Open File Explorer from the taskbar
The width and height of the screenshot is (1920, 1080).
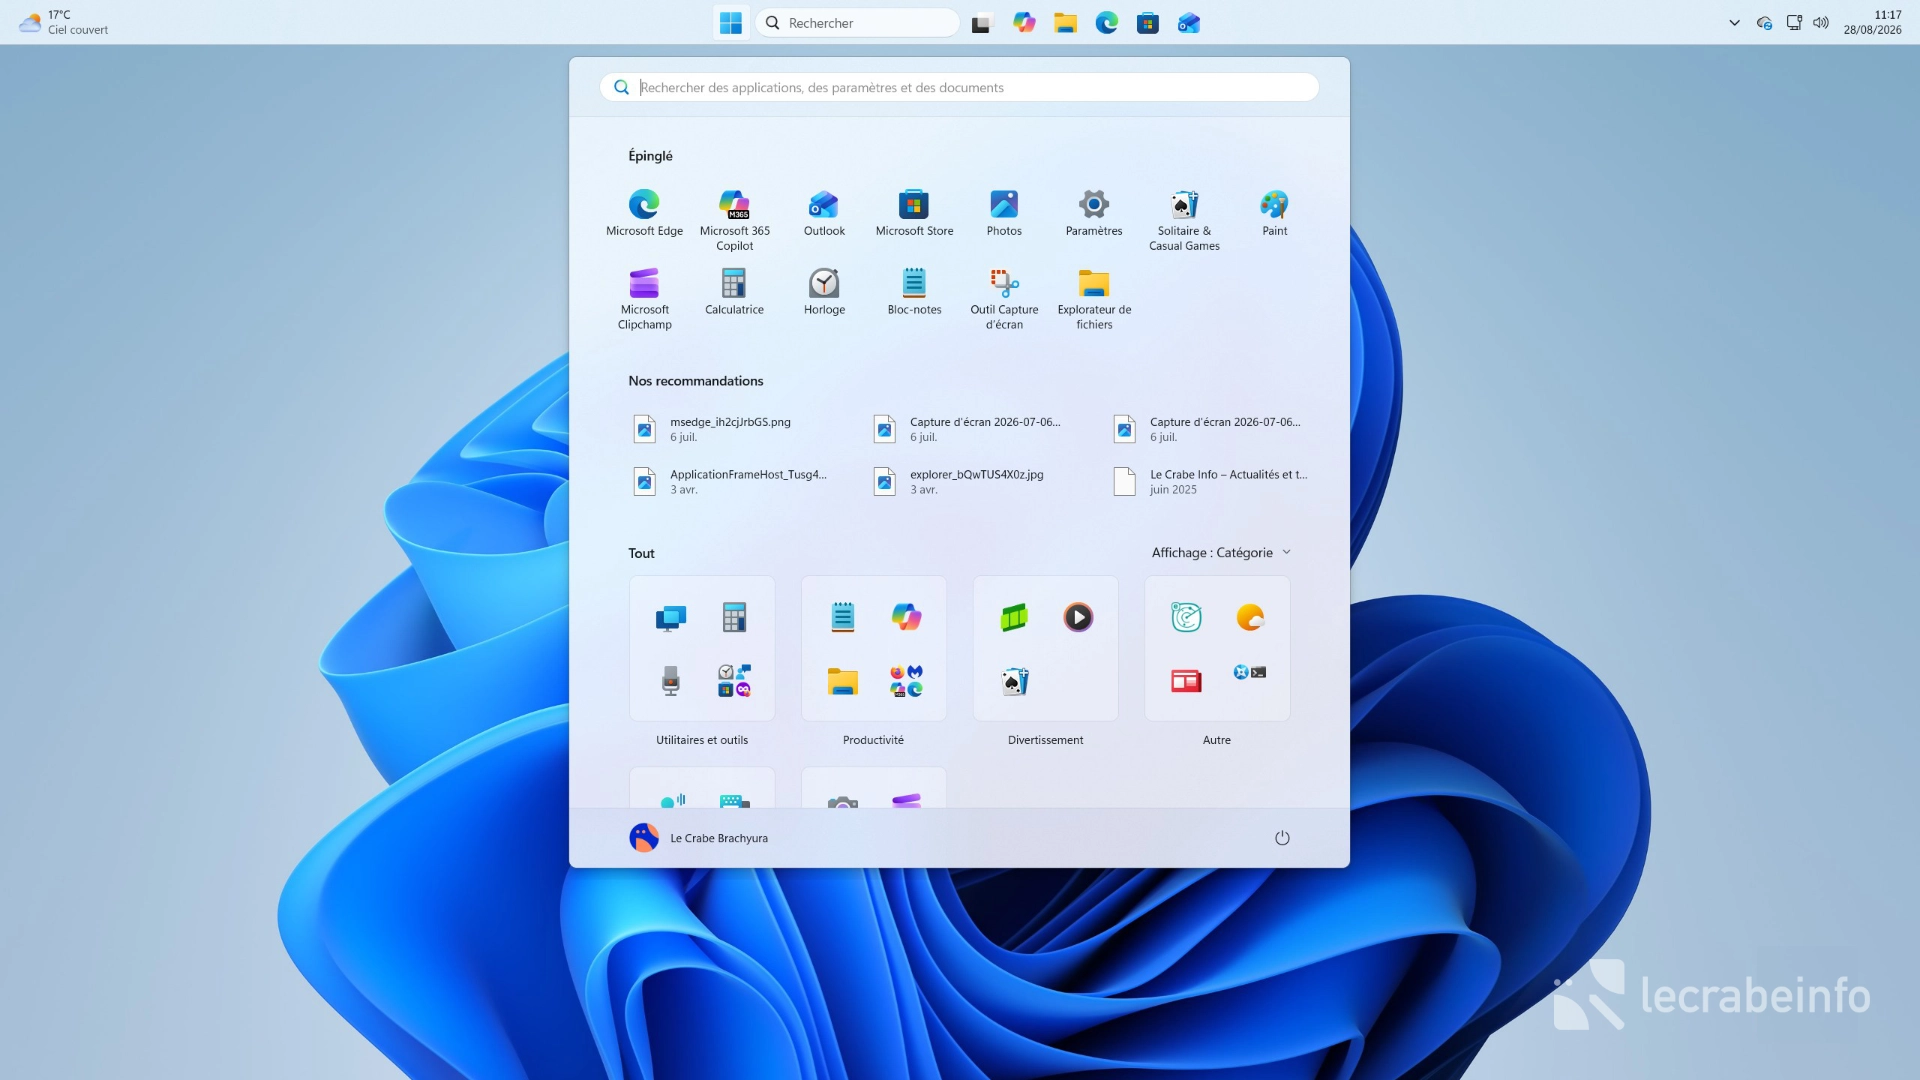(1065, 23)
